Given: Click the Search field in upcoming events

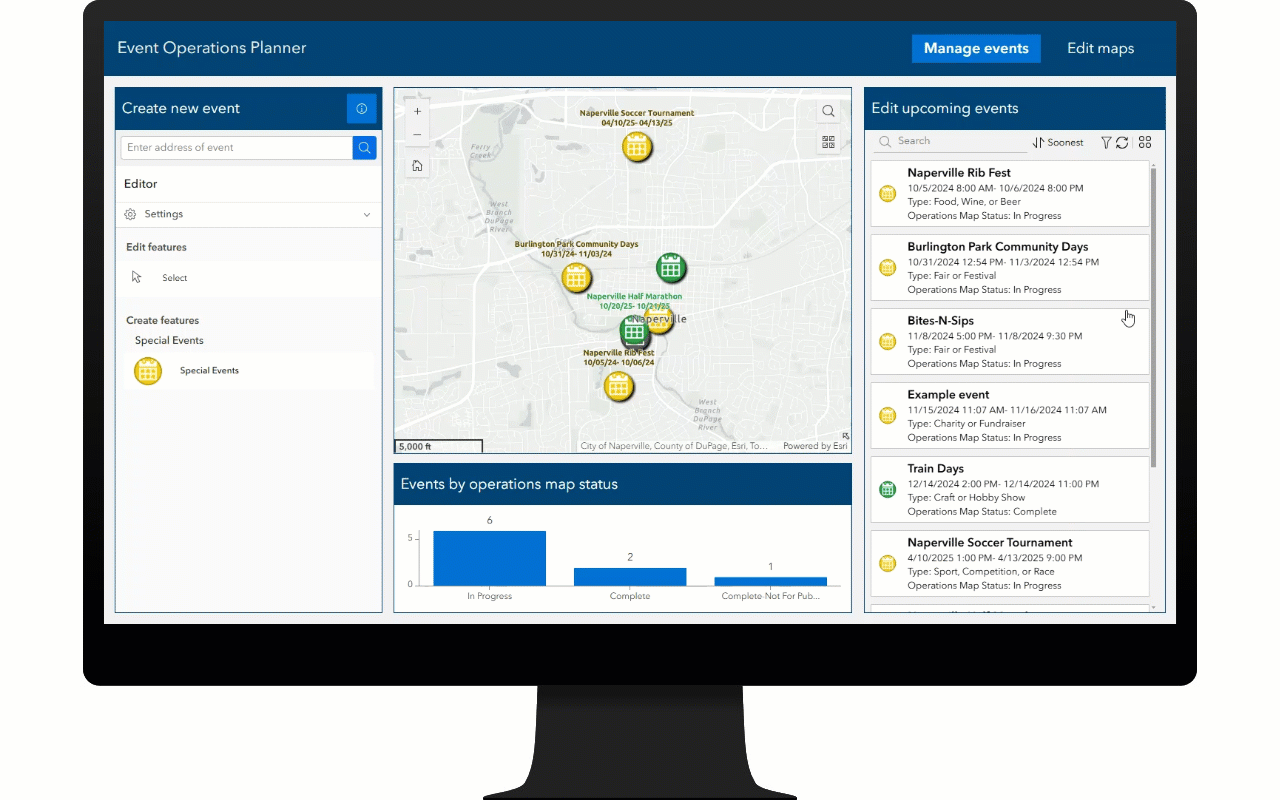Looking at the screenshot, I should click(x=950, y=142).
